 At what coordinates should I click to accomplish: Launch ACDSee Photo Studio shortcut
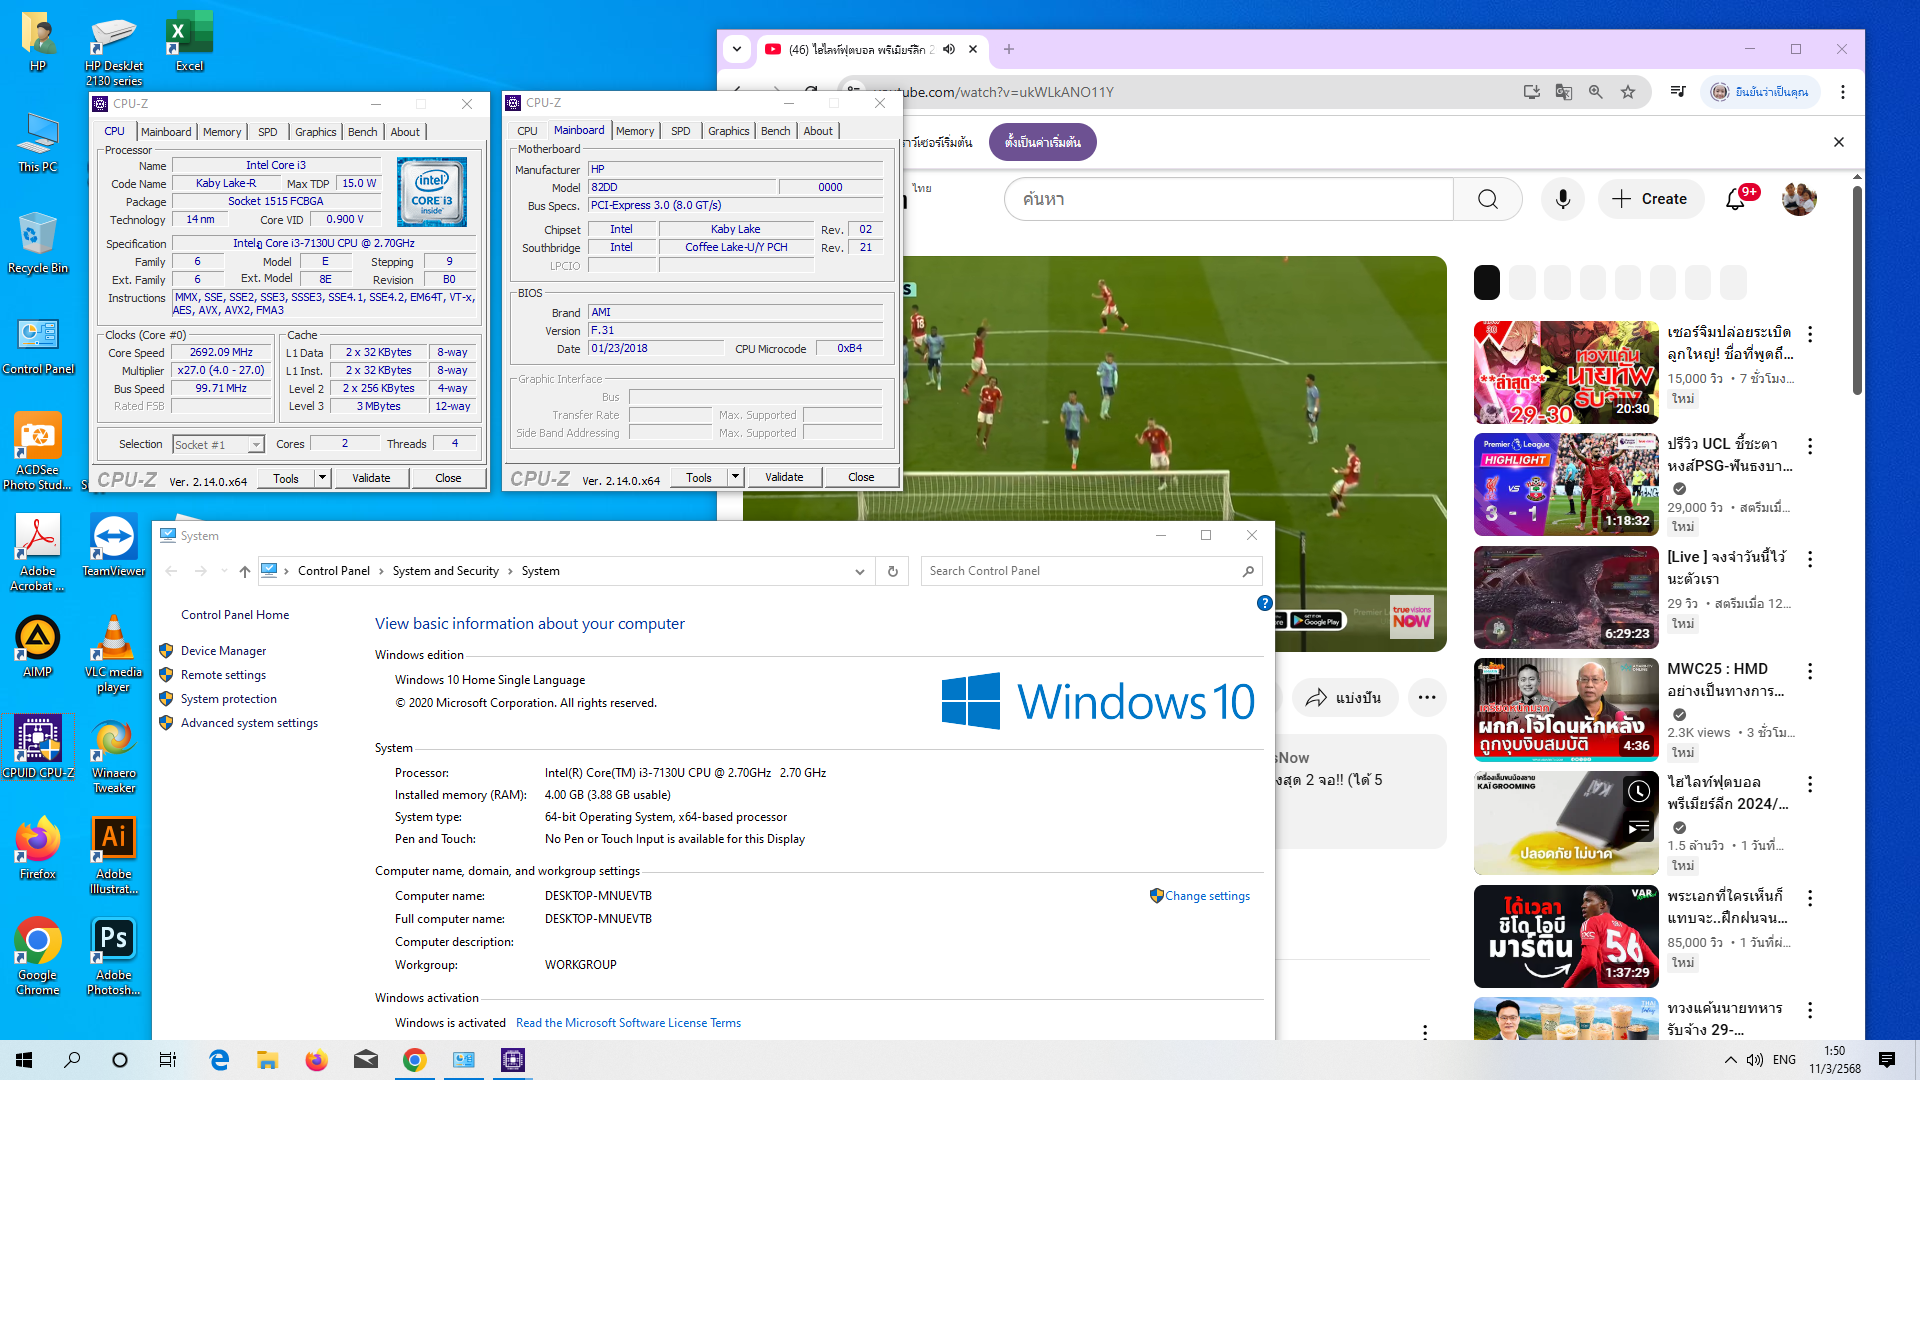click(x=38, y=452)
